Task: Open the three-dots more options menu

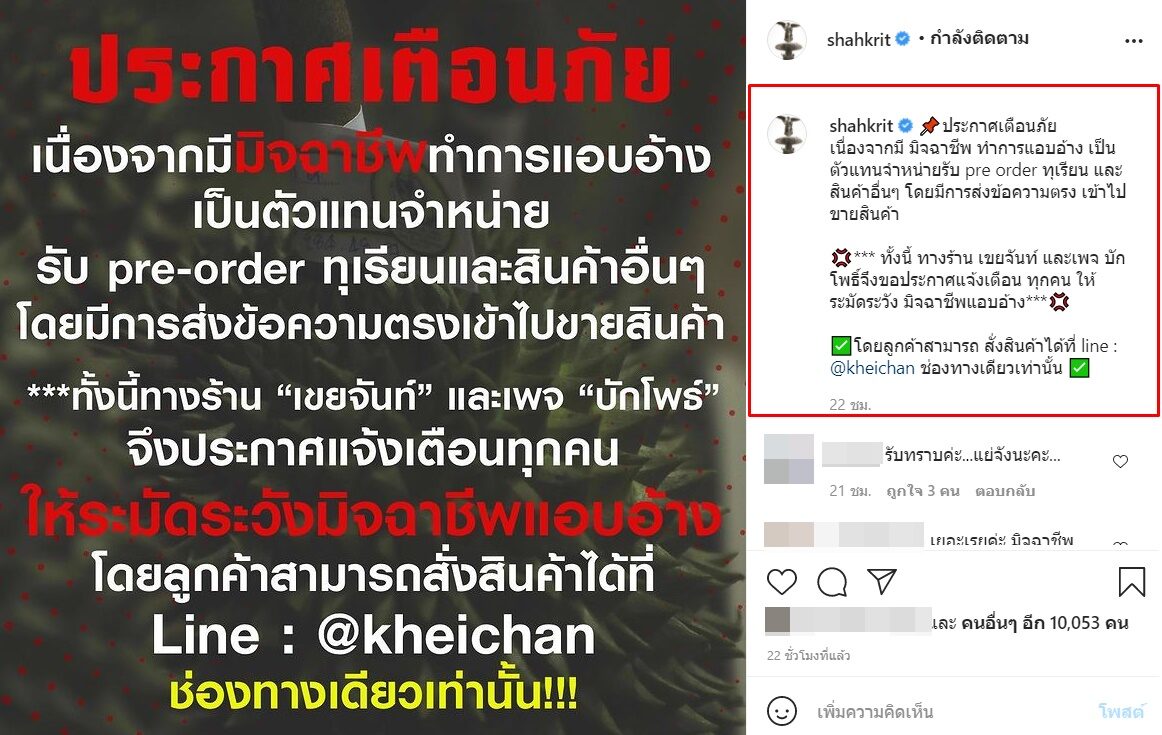Action: (x=1133, y=41)
